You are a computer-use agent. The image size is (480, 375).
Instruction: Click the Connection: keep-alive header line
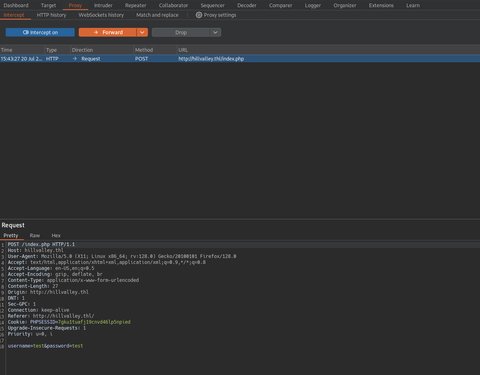click(x=38, y=310)
